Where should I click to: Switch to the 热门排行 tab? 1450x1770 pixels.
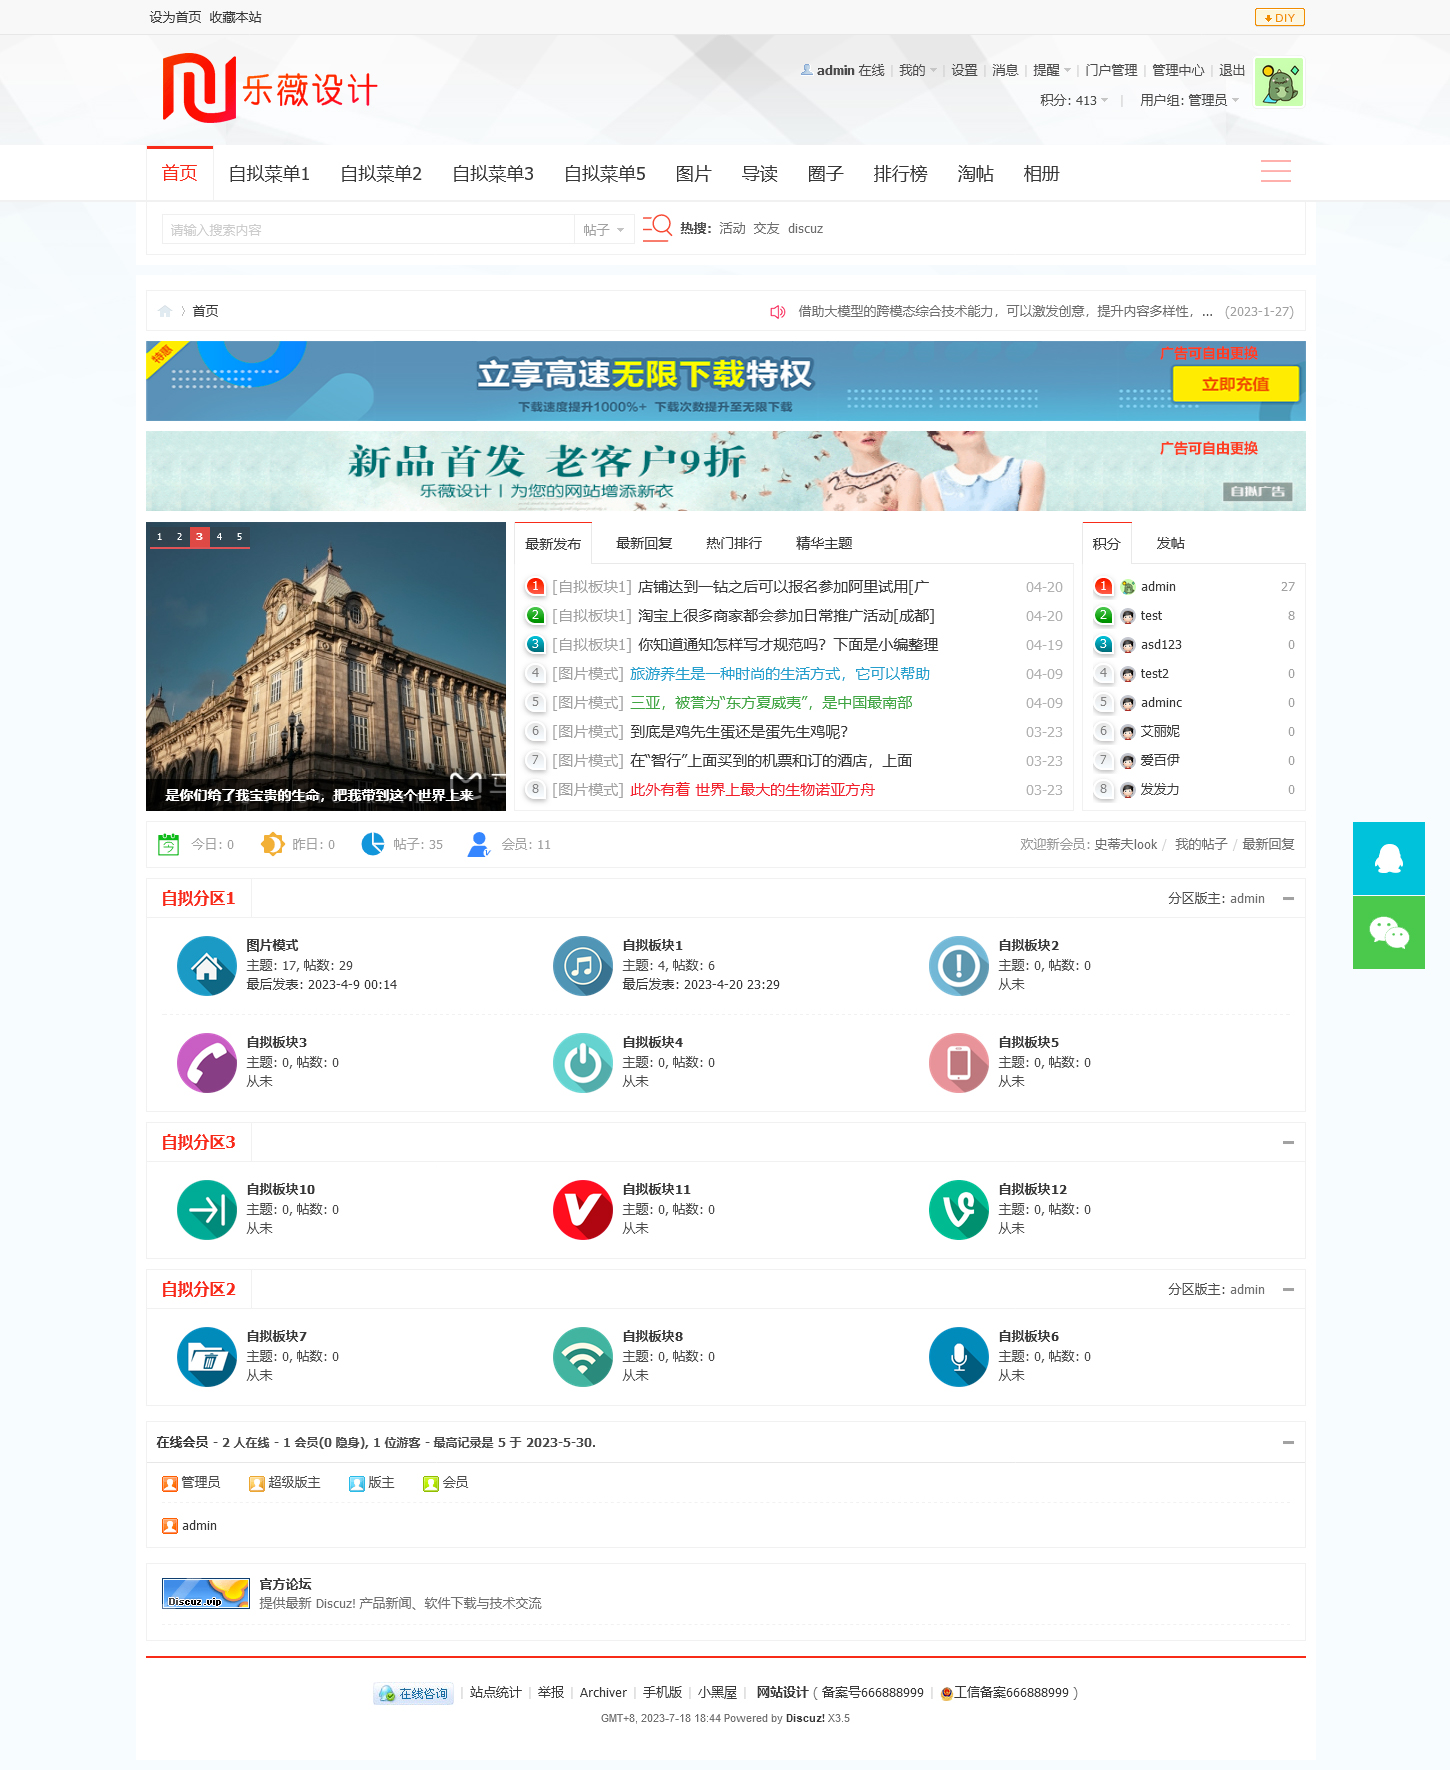pyautogui.click(x=733, y=543)
